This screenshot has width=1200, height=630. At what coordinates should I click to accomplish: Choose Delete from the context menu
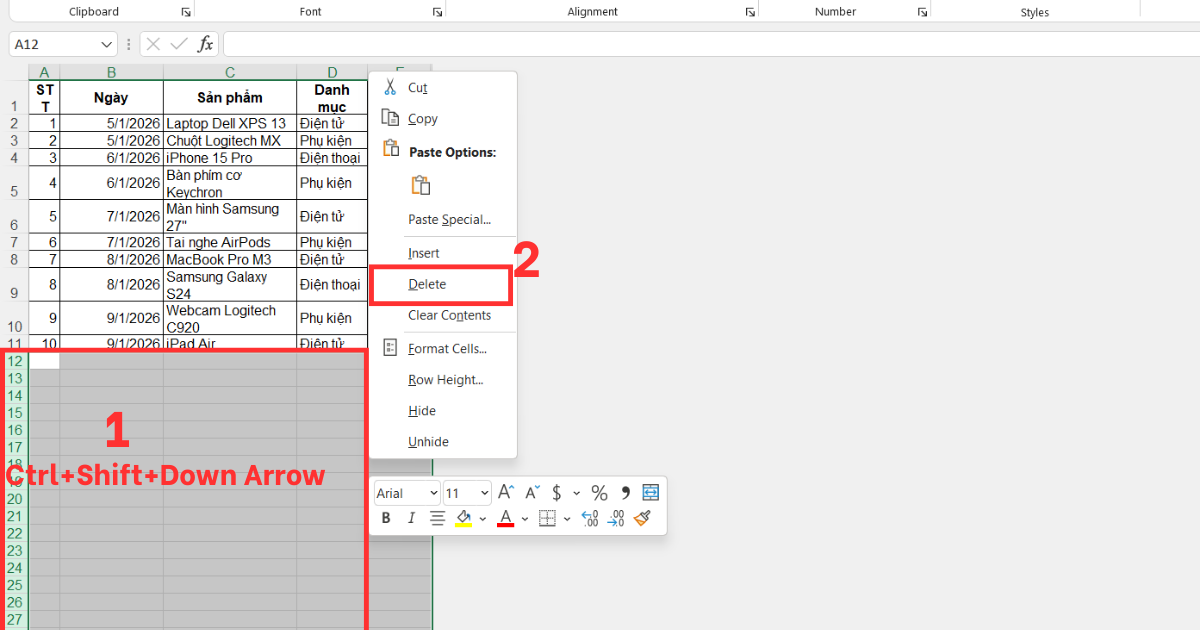tap(443, 284)
